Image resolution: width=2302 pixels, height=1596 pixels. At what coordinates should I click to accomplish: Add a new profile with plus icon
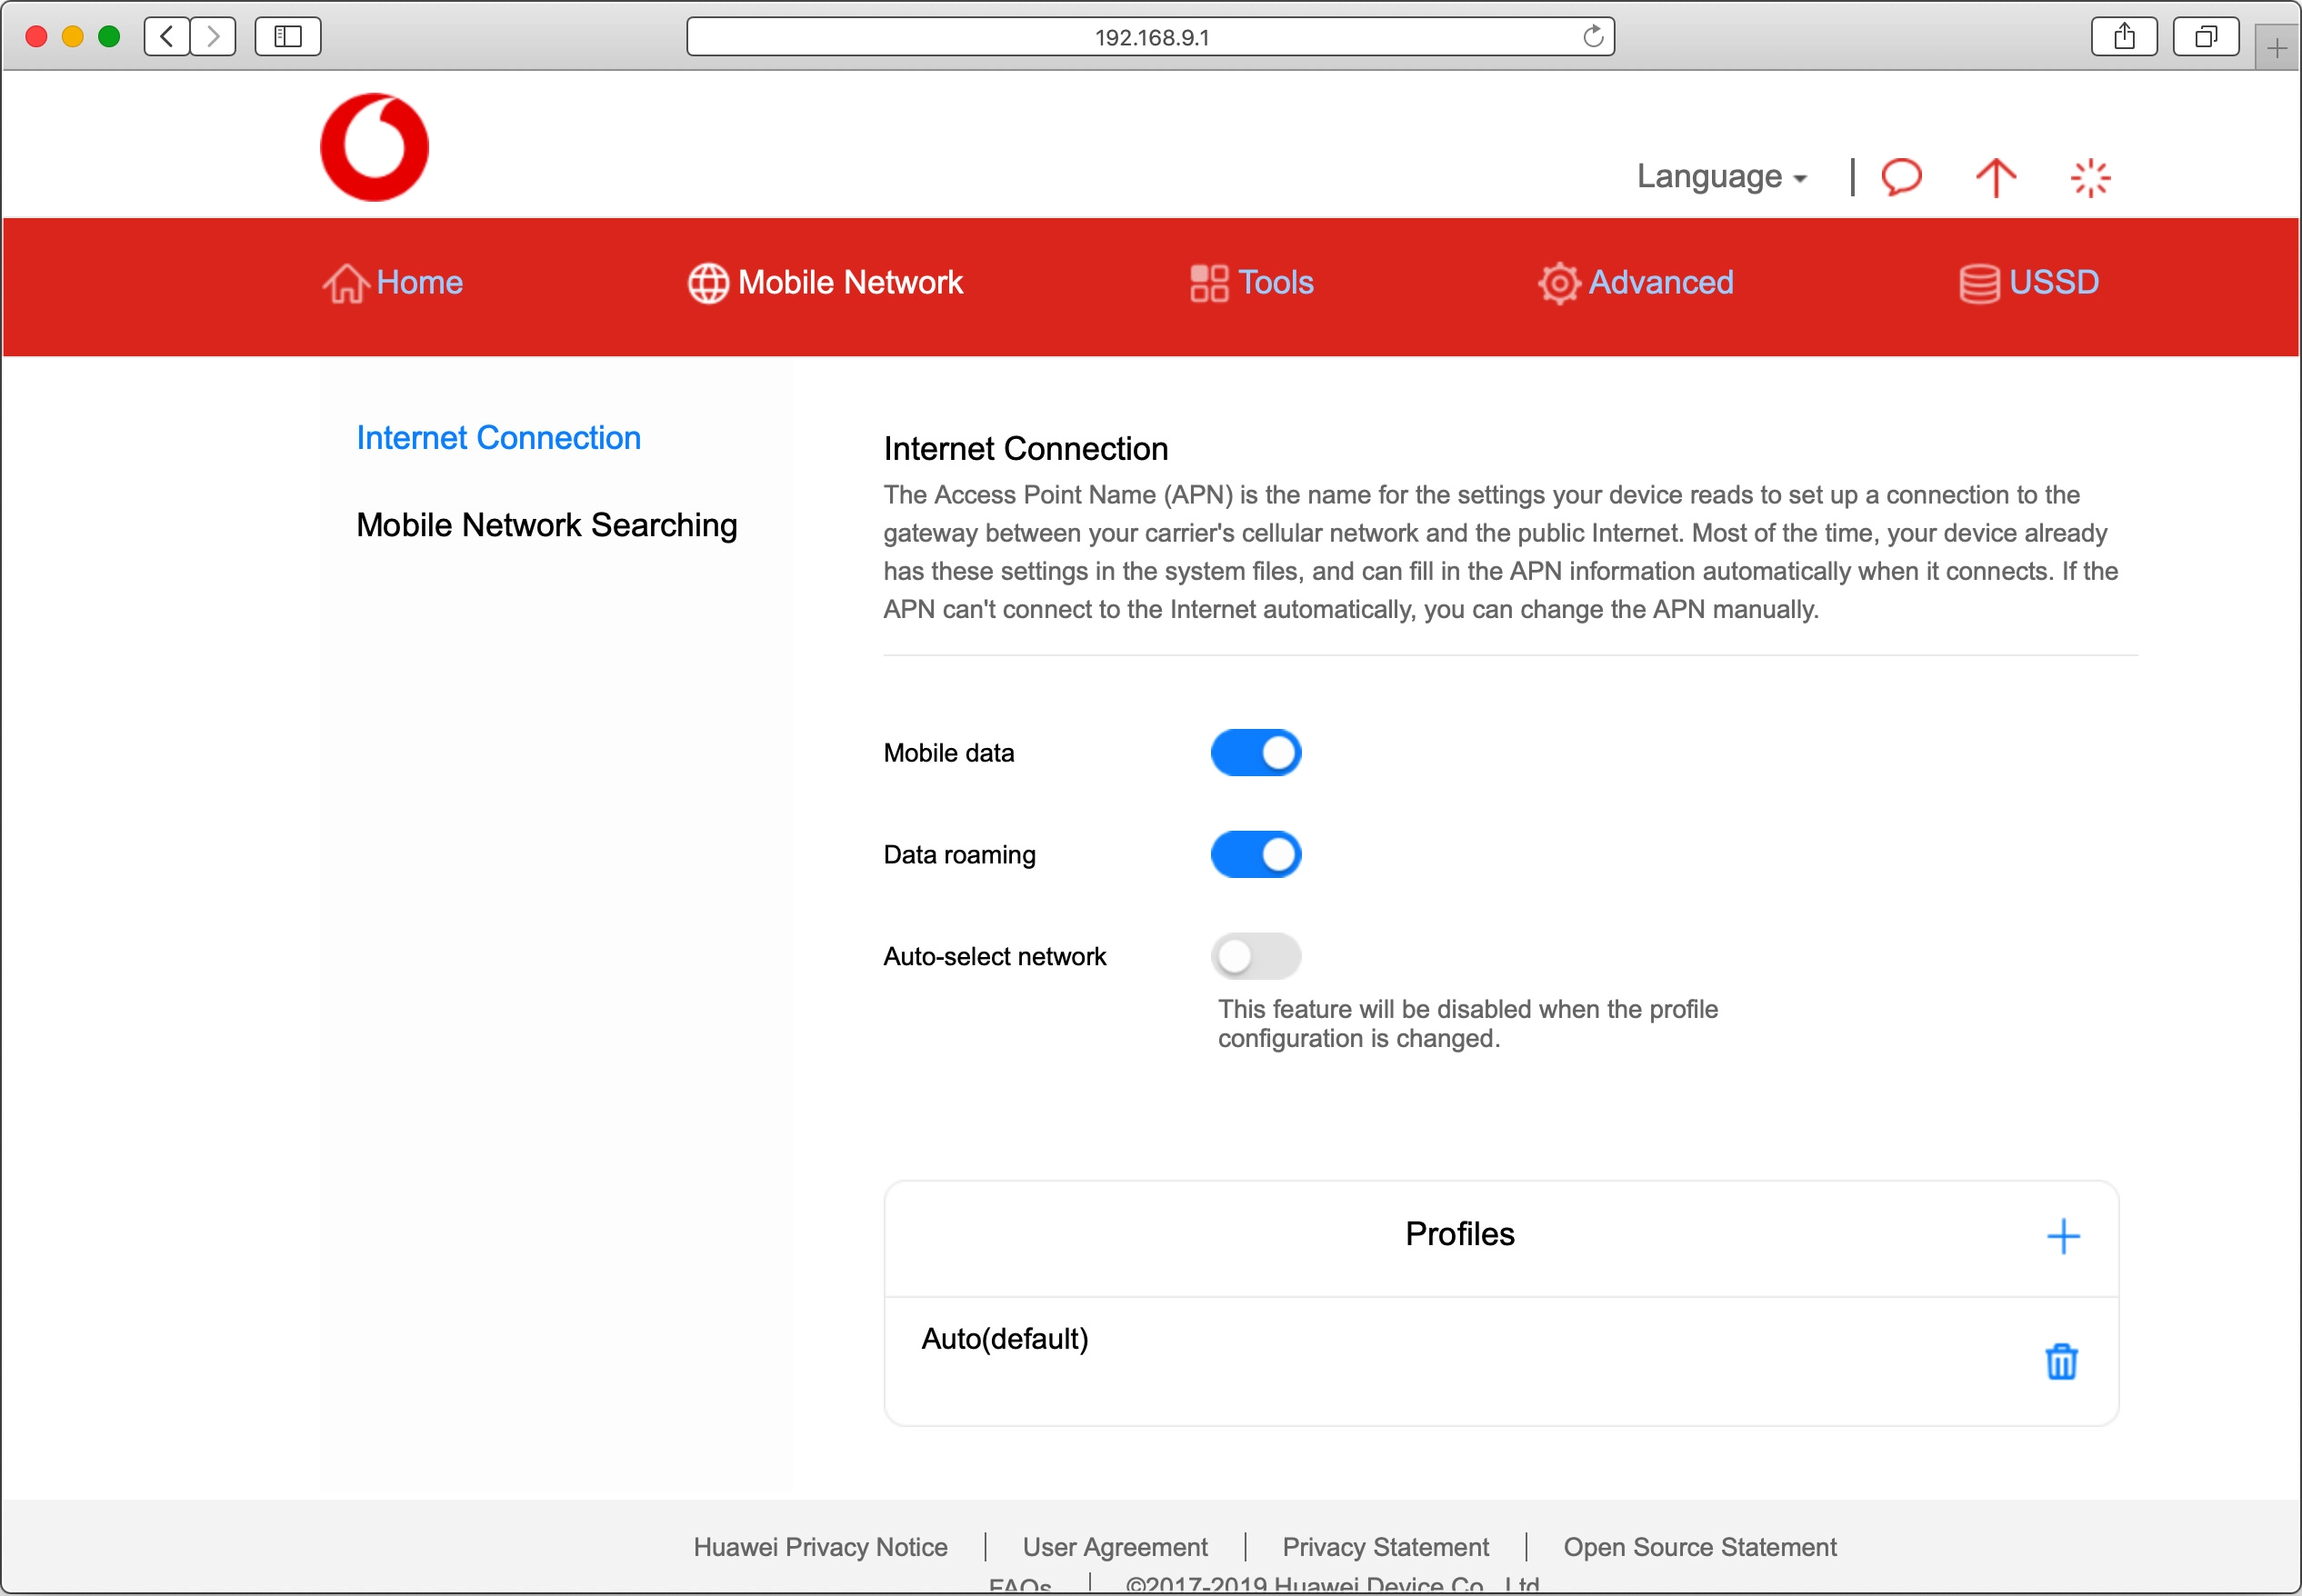[2062, 1236]
